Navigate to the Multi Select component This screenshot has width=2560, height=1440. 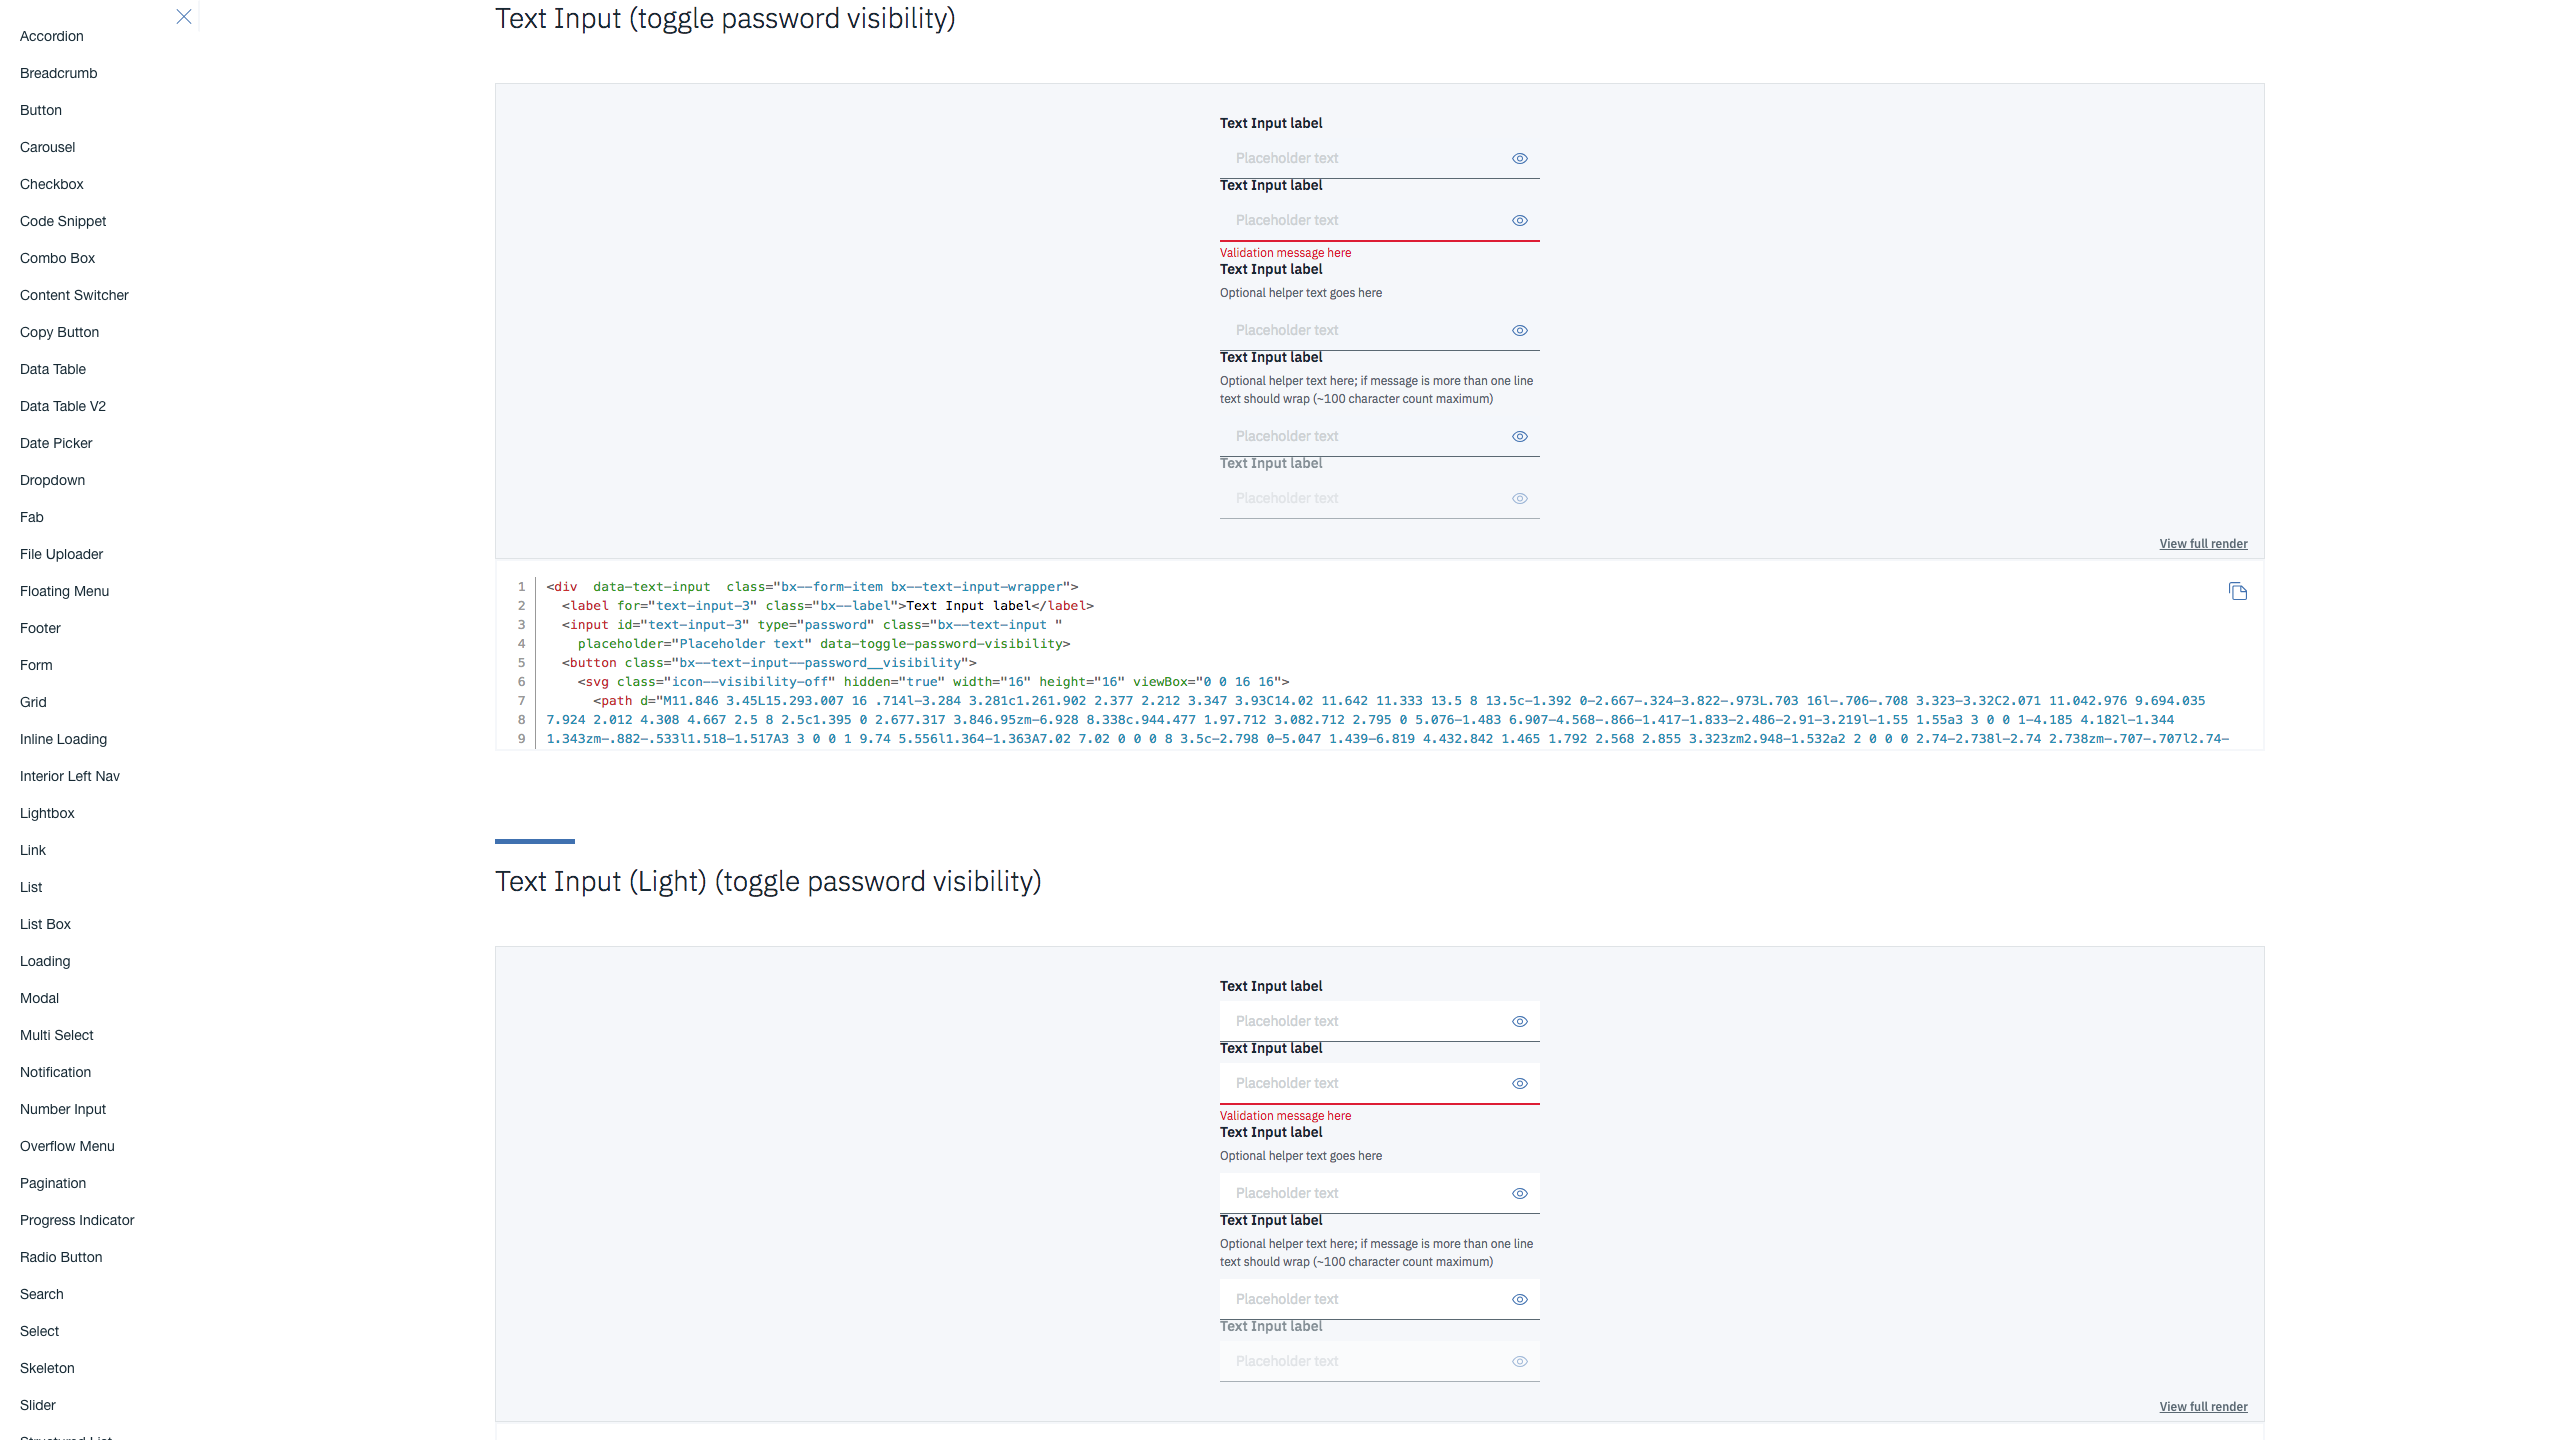[56, 1035]
